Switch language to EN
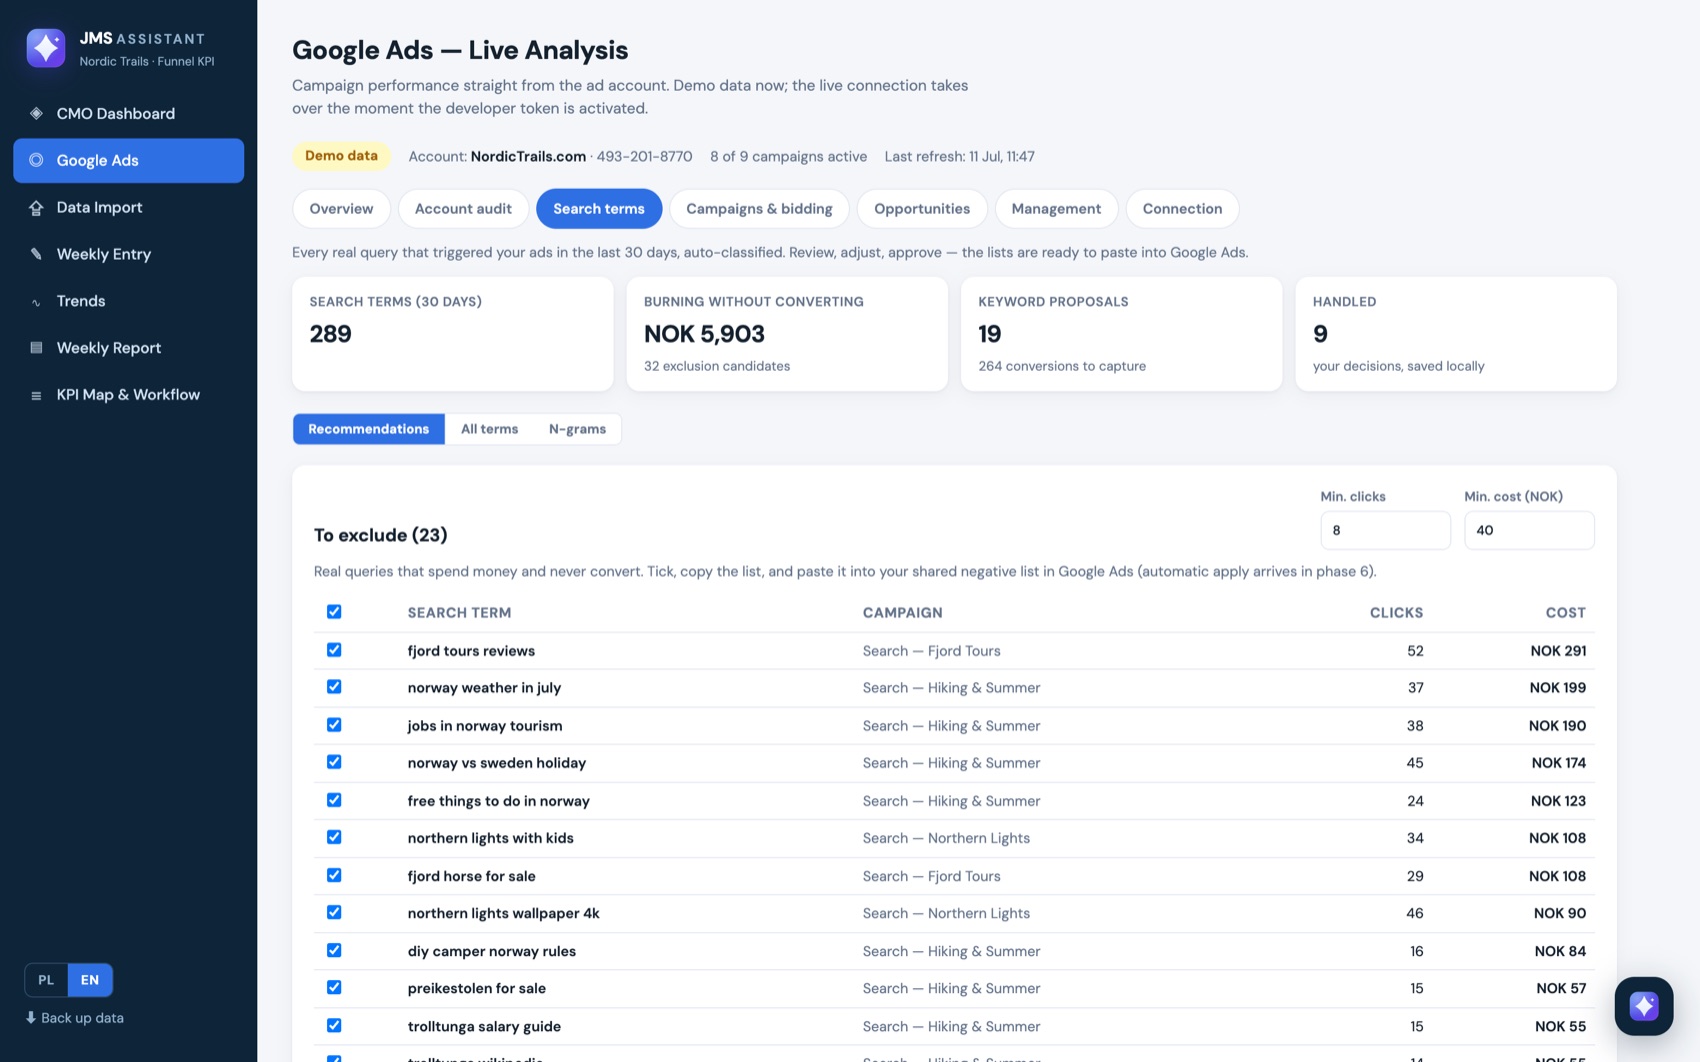Screen dimensions: 1700x1062 tap(90, 979)
